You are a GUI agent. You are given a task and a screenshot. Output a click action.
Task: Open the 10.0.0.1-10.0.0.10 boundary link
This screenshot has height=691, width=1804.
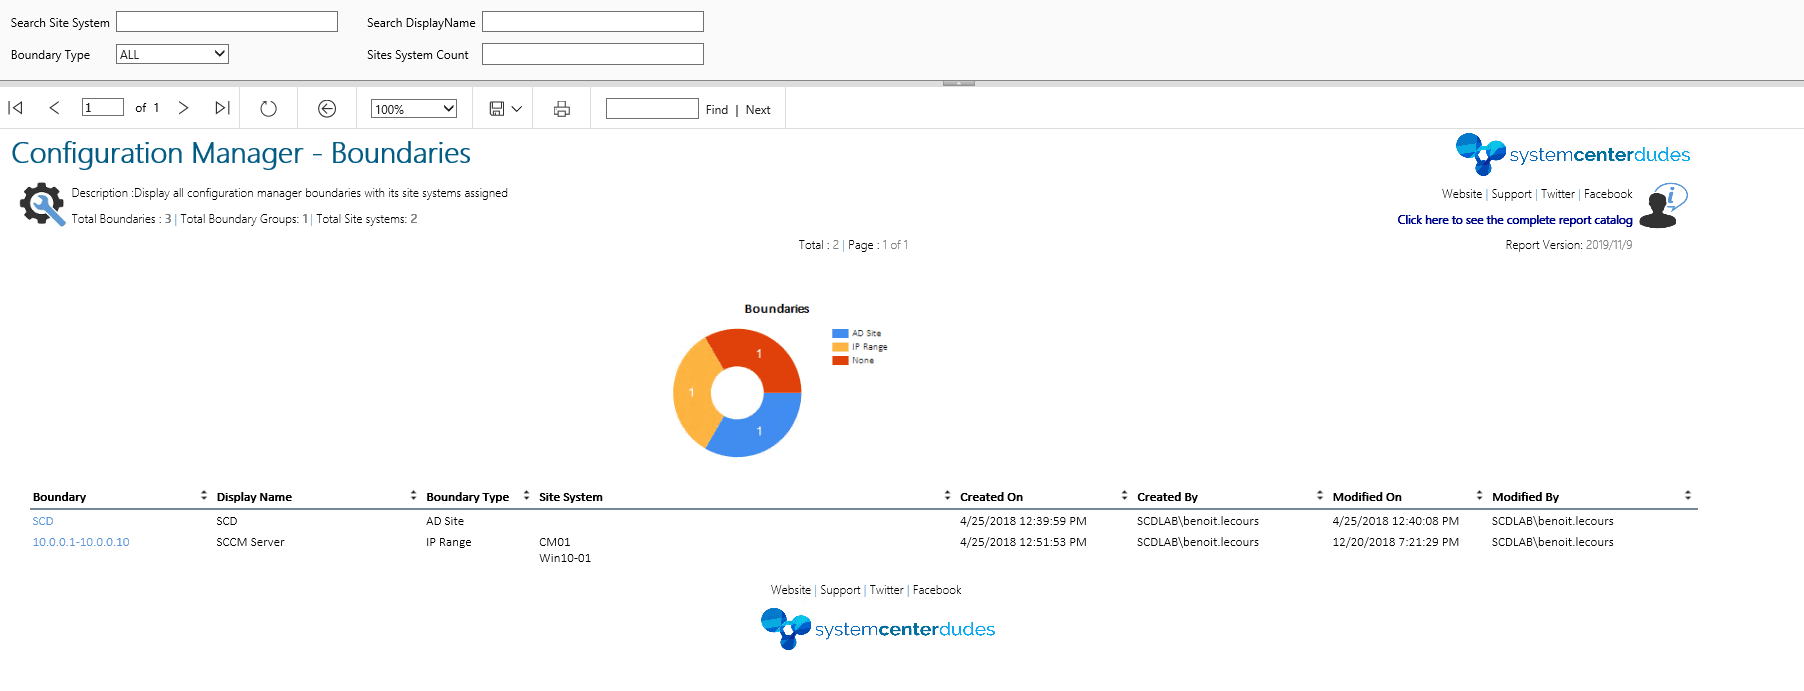(x=81, y=542)
